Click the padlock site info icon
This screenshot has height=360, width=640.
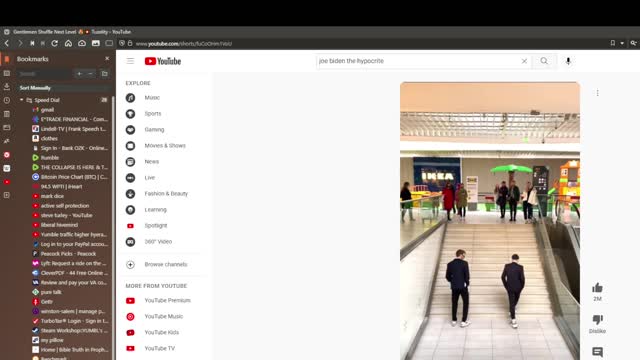pyautogui.click(x=130, y=43)
